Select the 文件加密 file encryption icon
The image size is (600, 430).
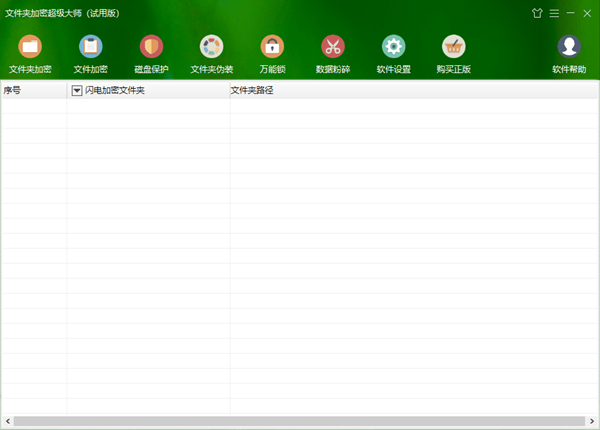click(91, 47)
